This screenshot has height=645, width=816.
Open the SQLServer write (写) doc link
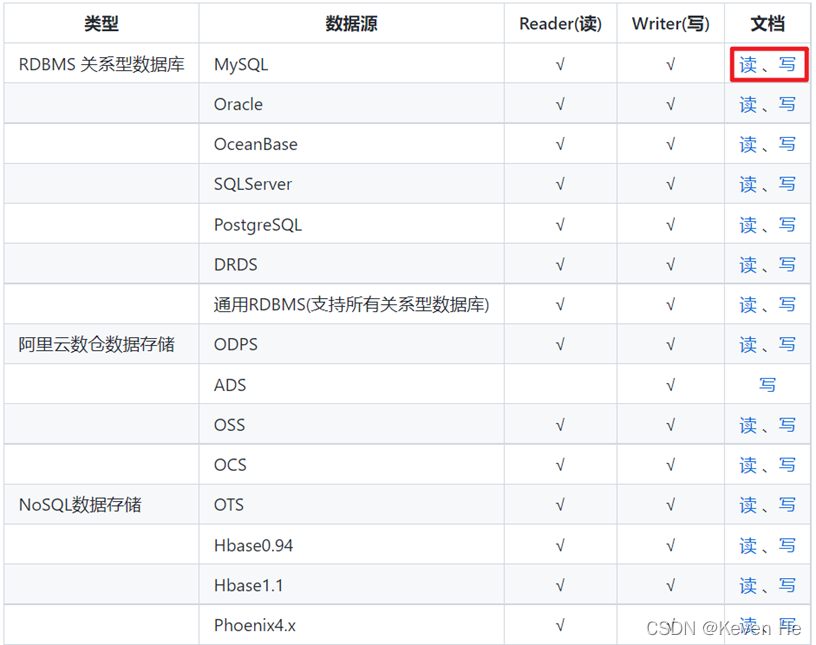787,184
